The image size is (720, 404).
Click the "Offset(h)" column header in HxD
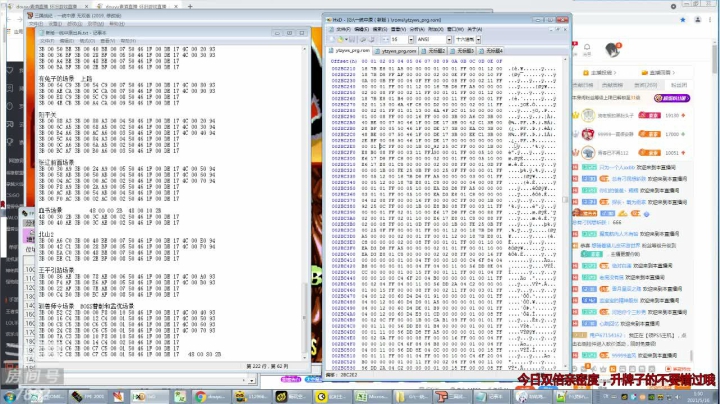click(x=343, y=61)
